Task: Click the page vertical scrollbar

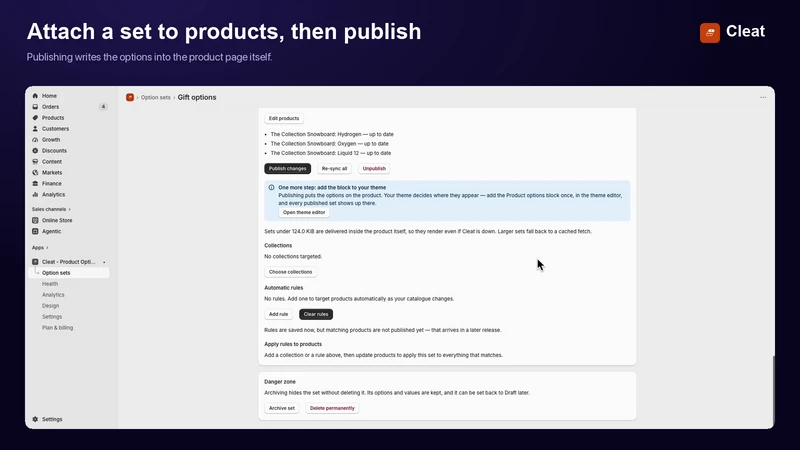Action: pos(773,390)
